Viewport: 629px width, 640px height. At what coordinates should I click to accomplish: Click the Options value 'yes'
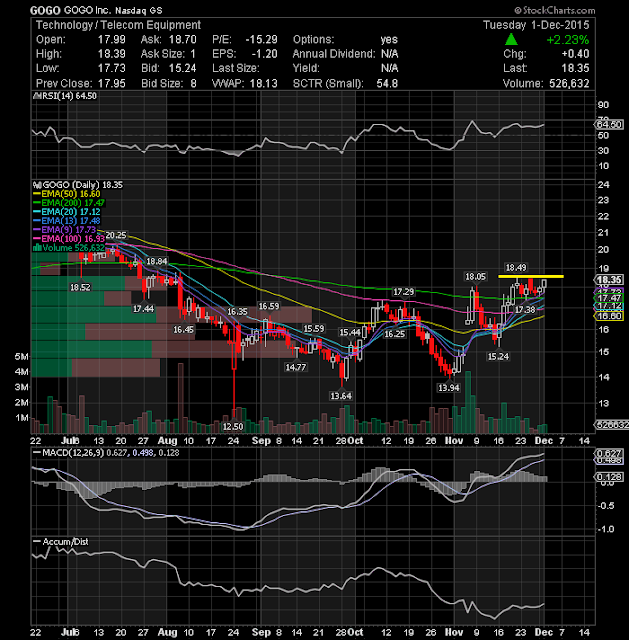pyautogui.click(x=389, y=40)
